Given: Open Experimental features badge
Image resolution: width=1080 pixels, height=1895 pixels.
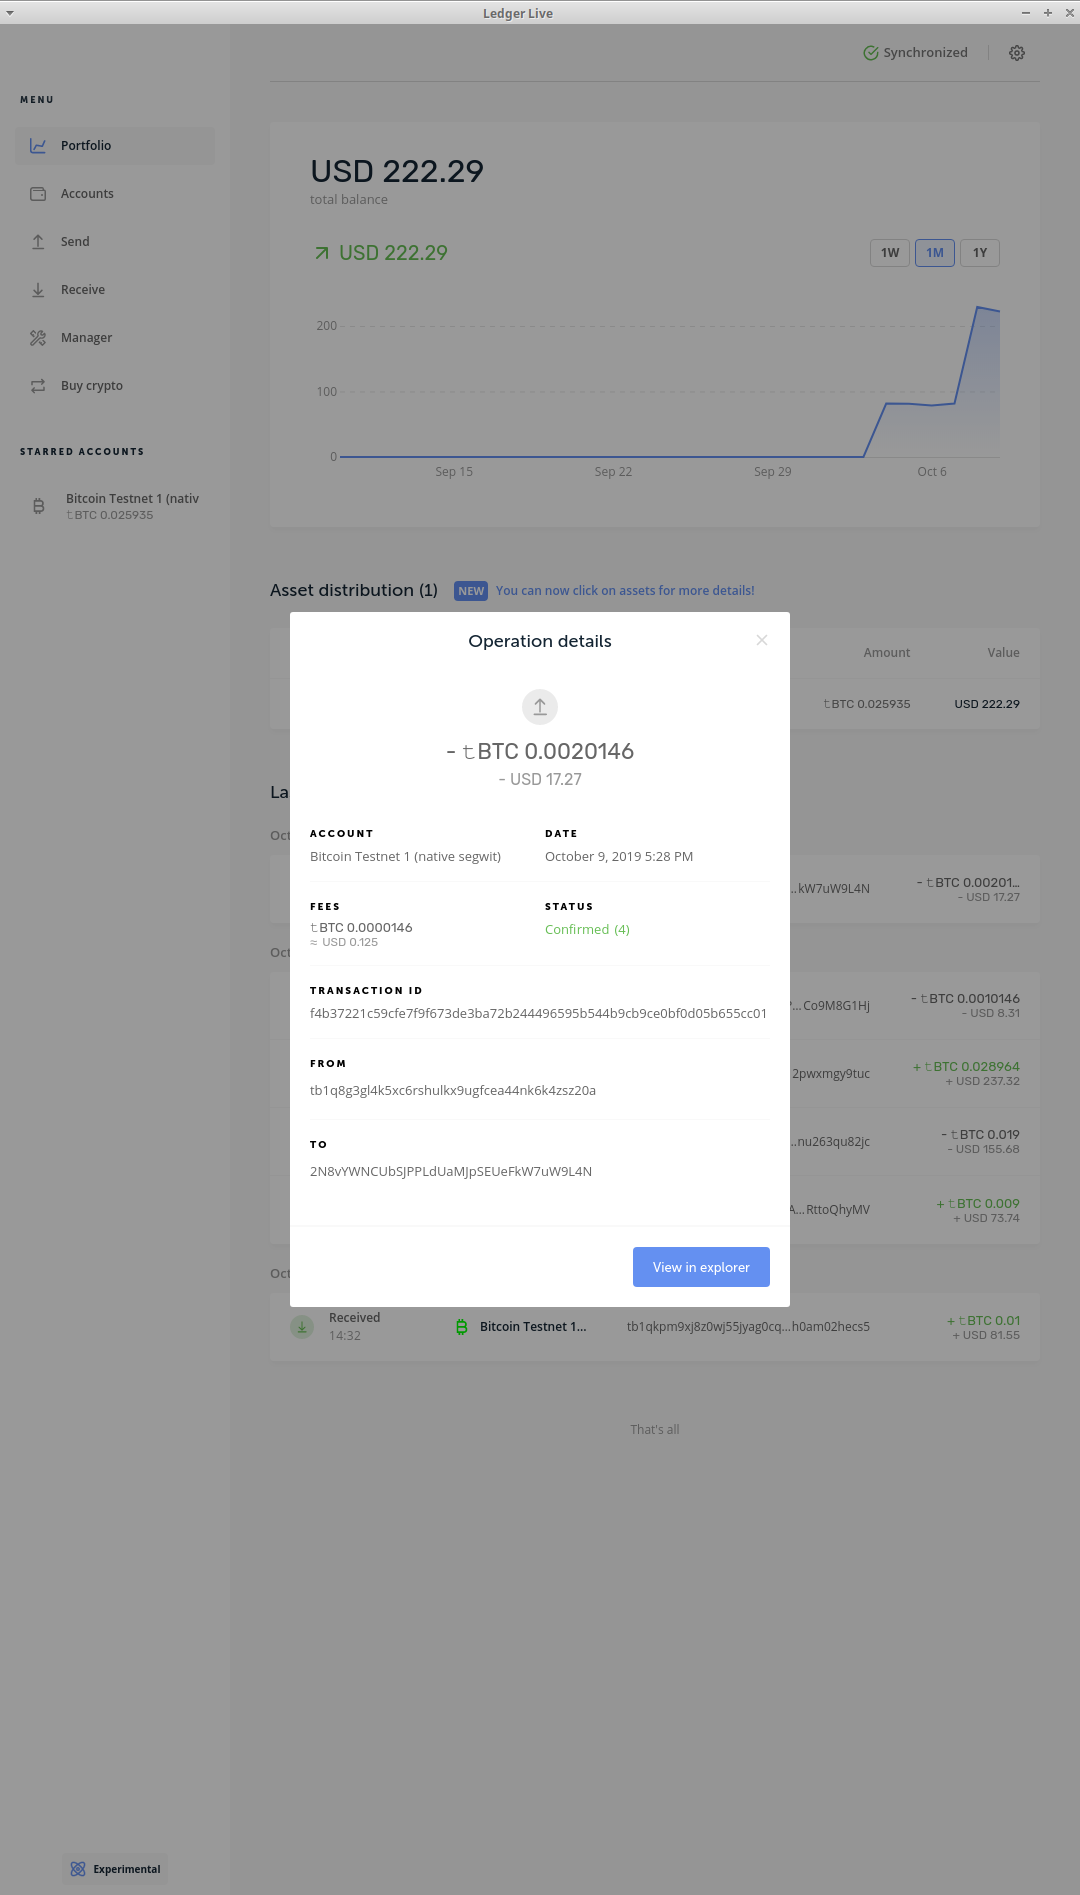Looking at the screenshot, I should tap(115, 1869).
